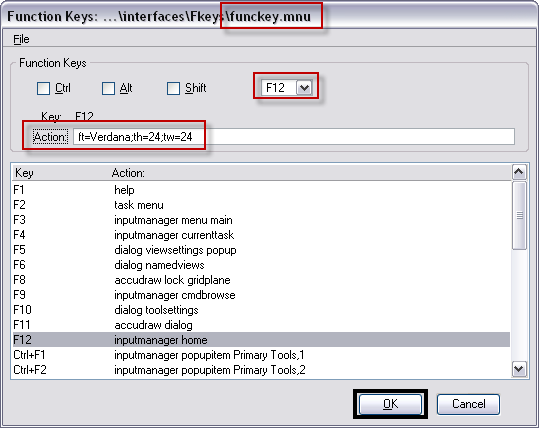
Task: Click the list scrollbar thumb
Action: click(x=519, y=216)
